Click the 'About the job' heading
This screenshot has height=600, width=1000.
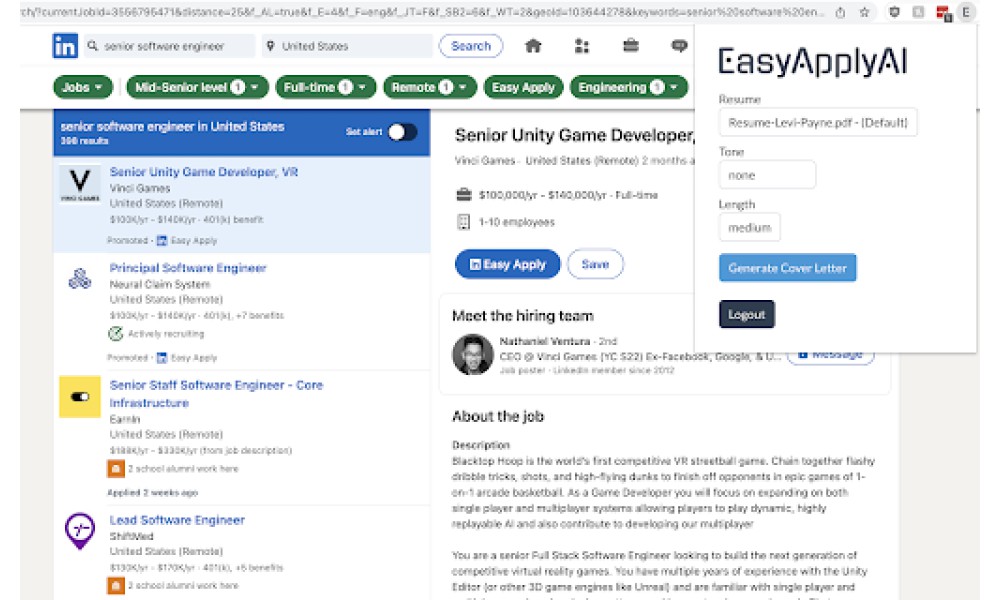(x=497, y=416)
